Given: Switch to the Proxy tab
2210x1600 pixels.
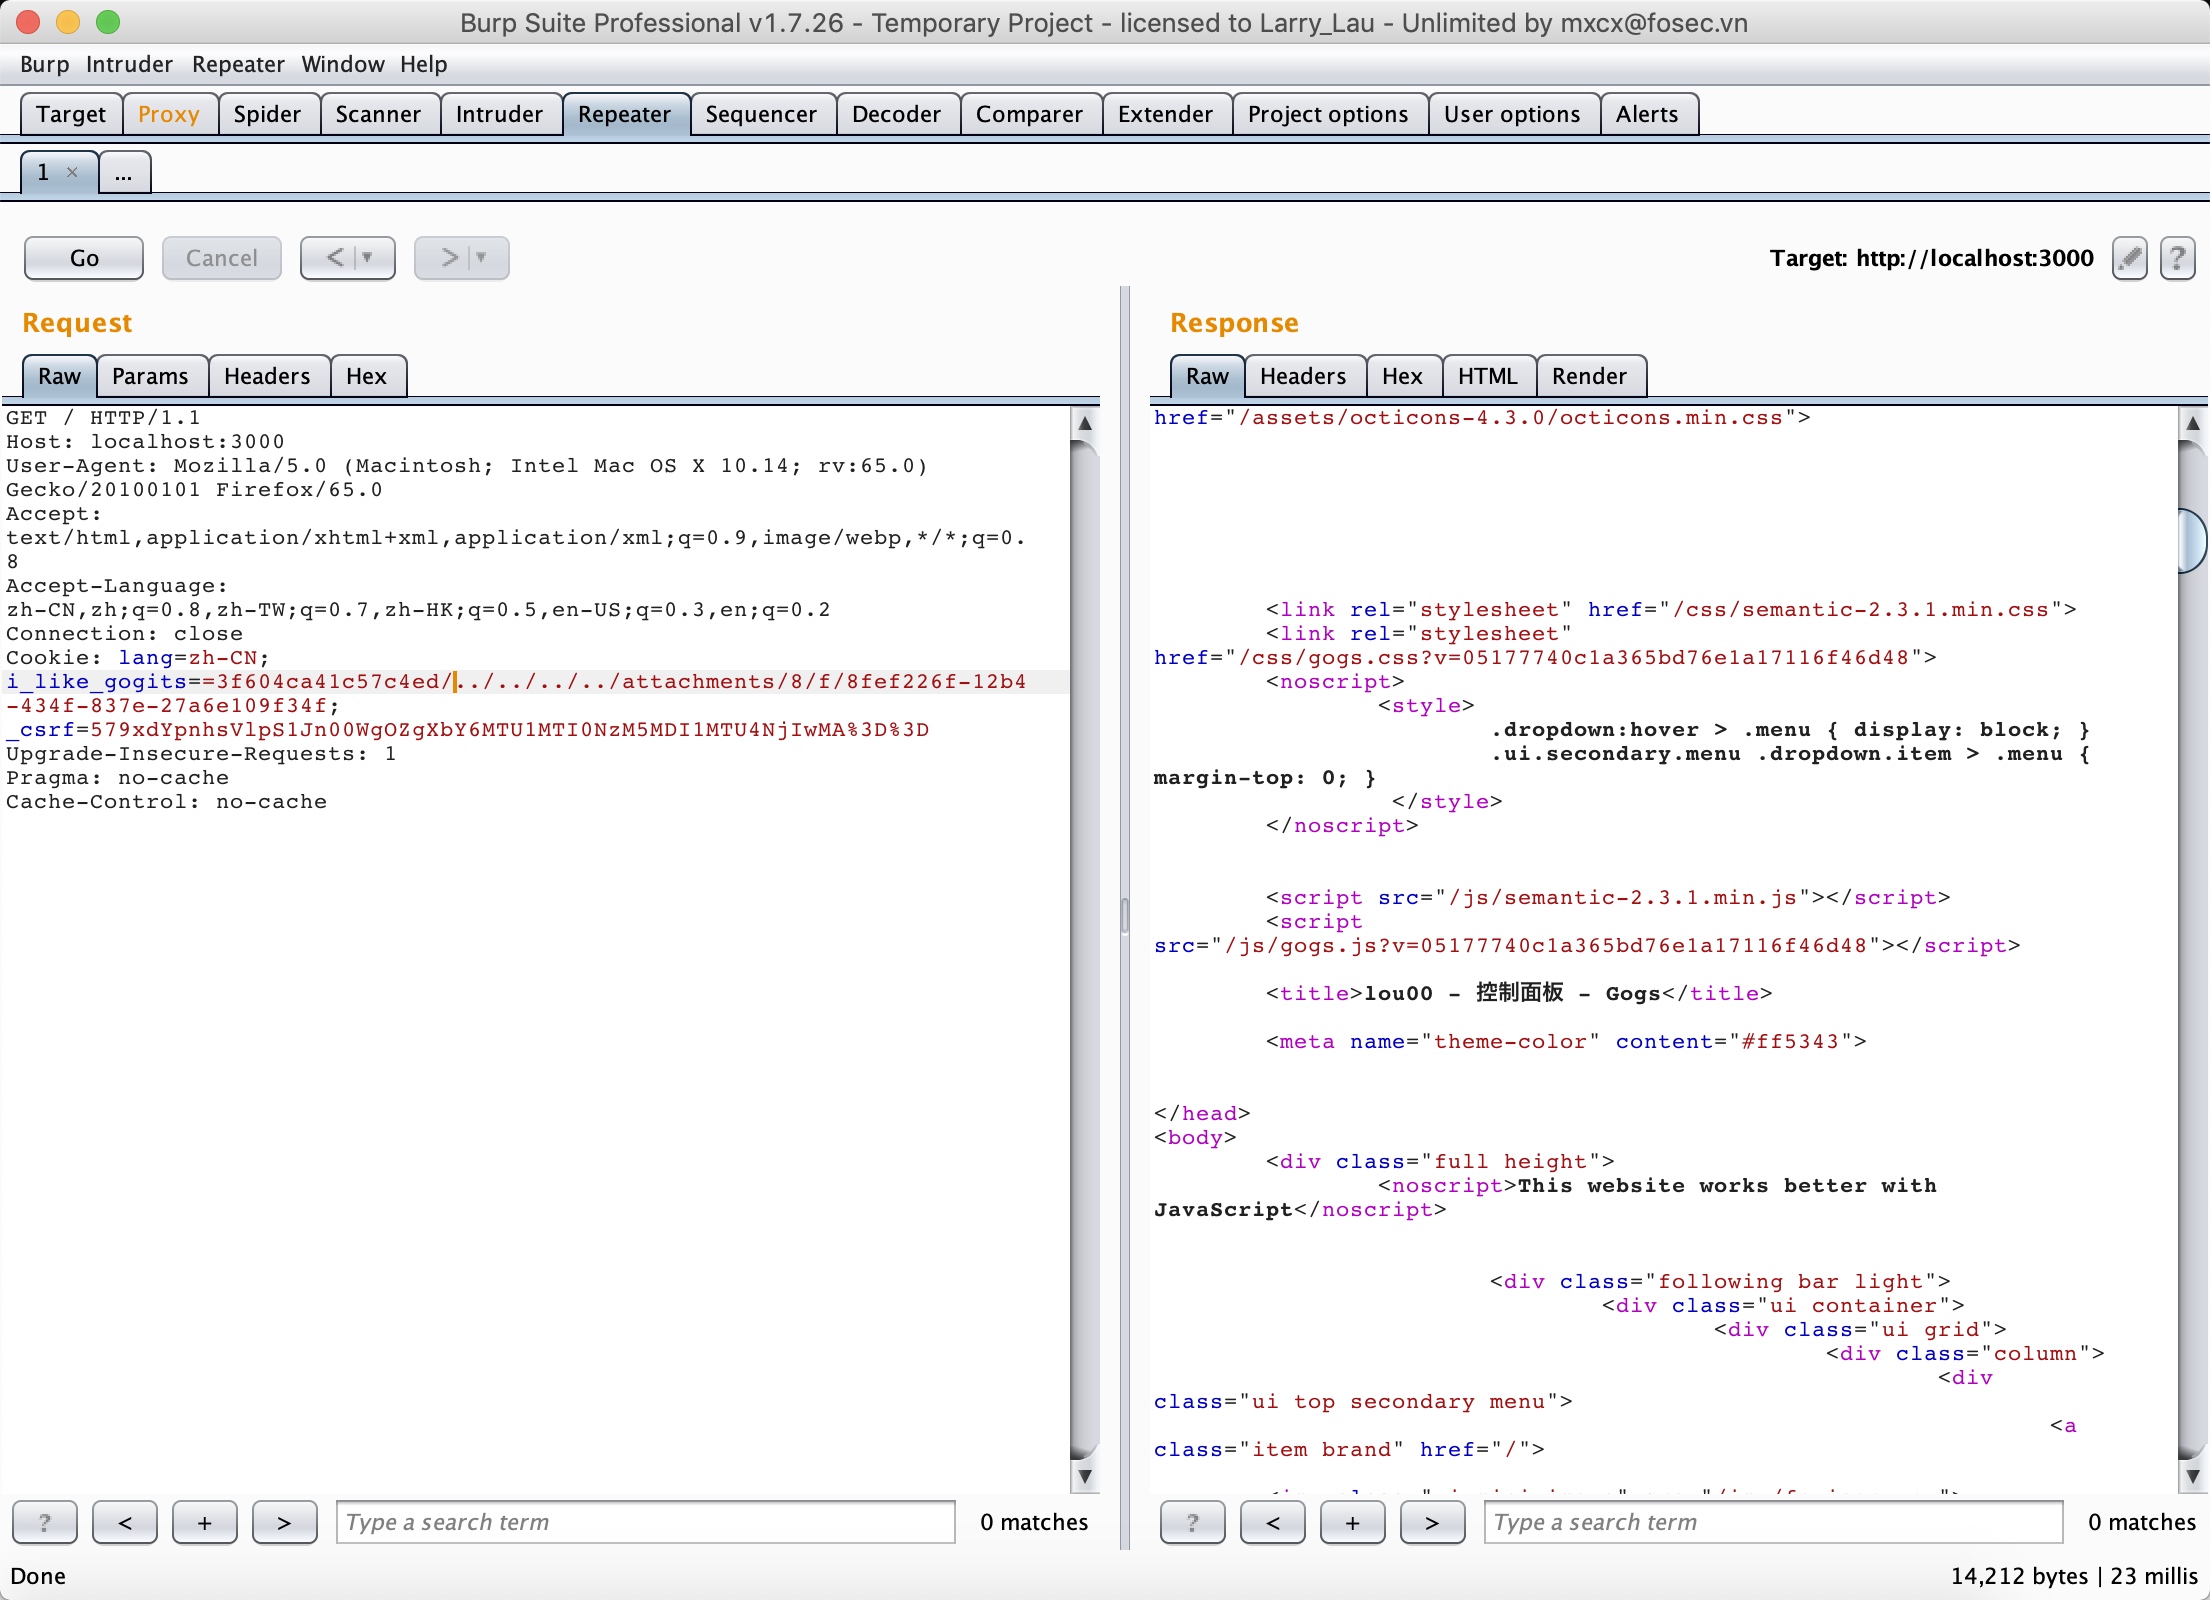Looking at the screenshot, I should pos(169,114).
